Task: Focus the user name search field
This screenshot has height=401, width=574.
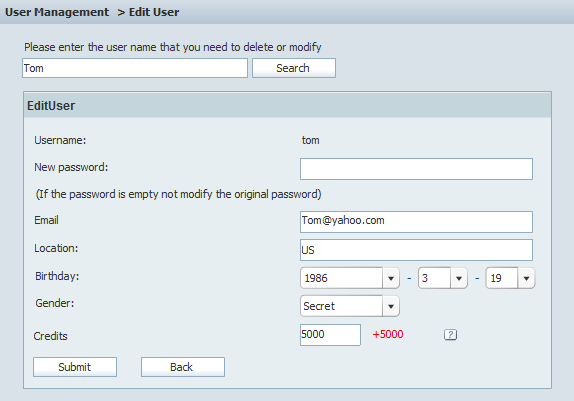Action: tap(135, 68)
